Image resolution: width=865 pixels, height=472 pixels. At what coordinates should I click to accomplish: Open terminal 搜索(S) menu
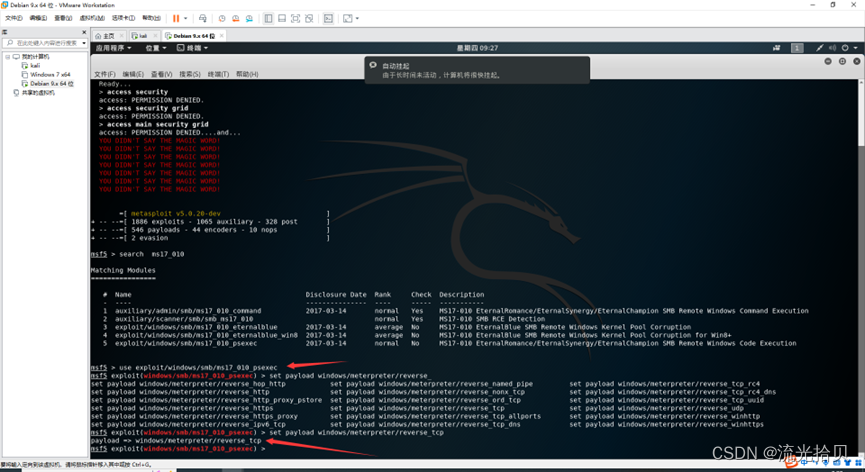point(190,74)
